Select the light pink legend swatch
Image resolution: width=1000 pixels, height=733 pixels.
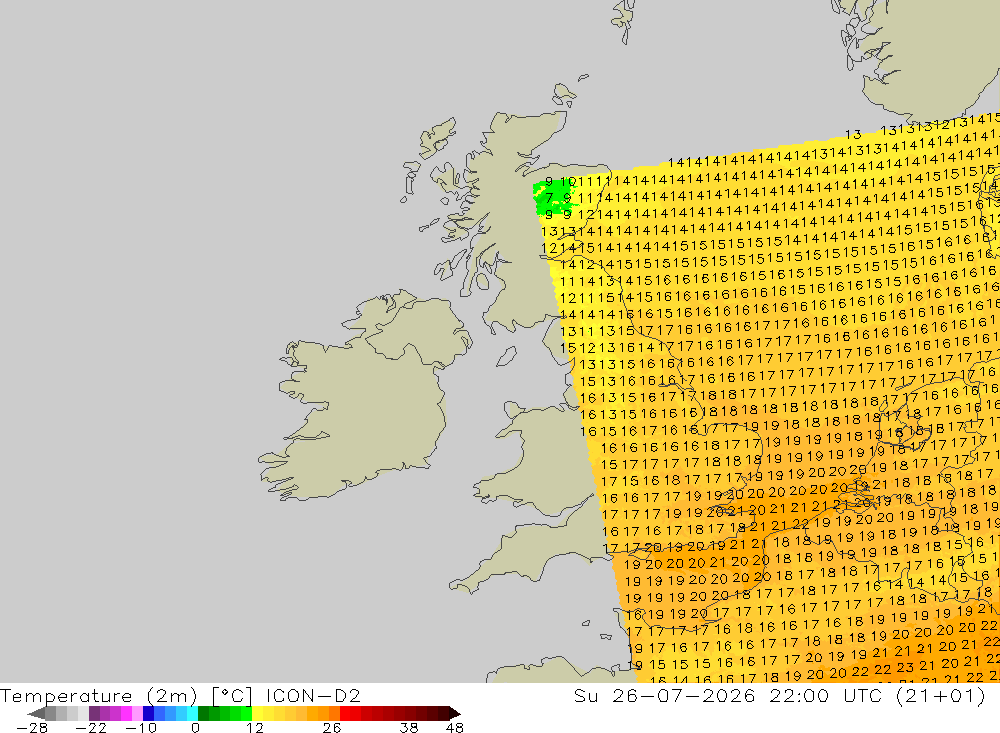click(138, 713)
